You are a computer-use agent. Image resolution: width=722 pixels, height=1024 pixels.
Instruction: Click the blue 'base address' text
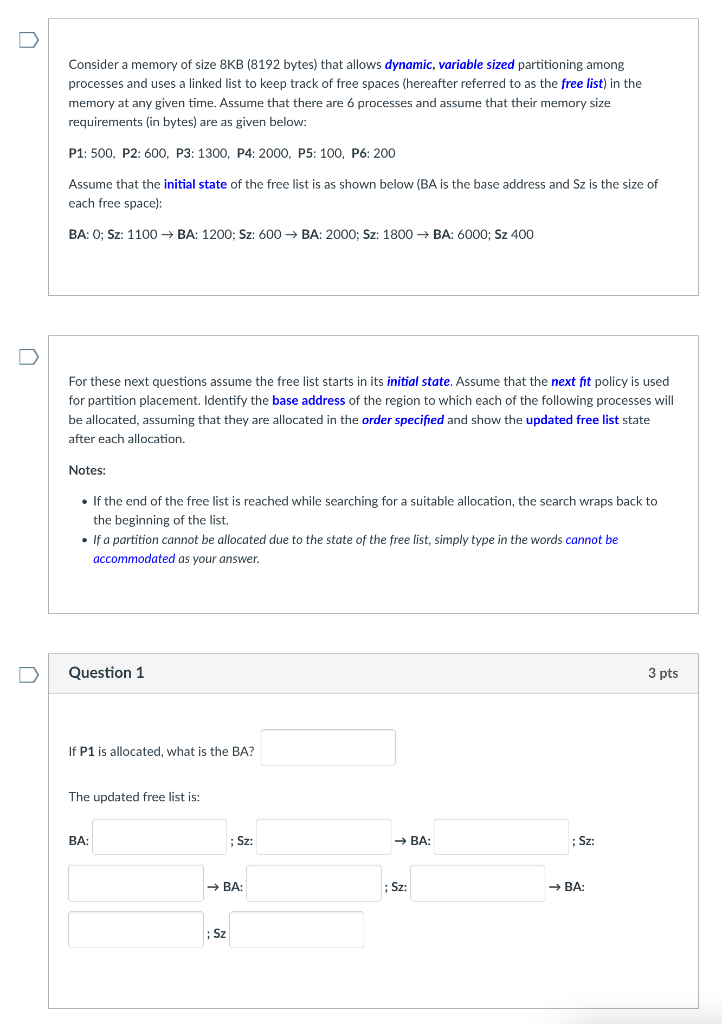click(309, 400)
